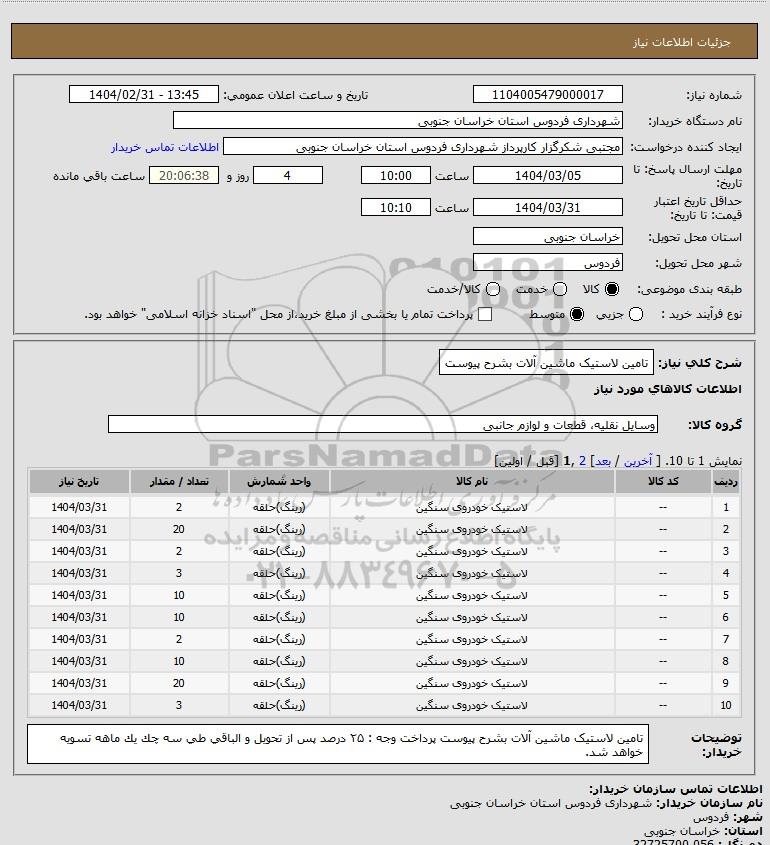Viewport: 770px width, 845px height.
Task: Click the توضیحات خریدار text box
Action: pos(338,744)
